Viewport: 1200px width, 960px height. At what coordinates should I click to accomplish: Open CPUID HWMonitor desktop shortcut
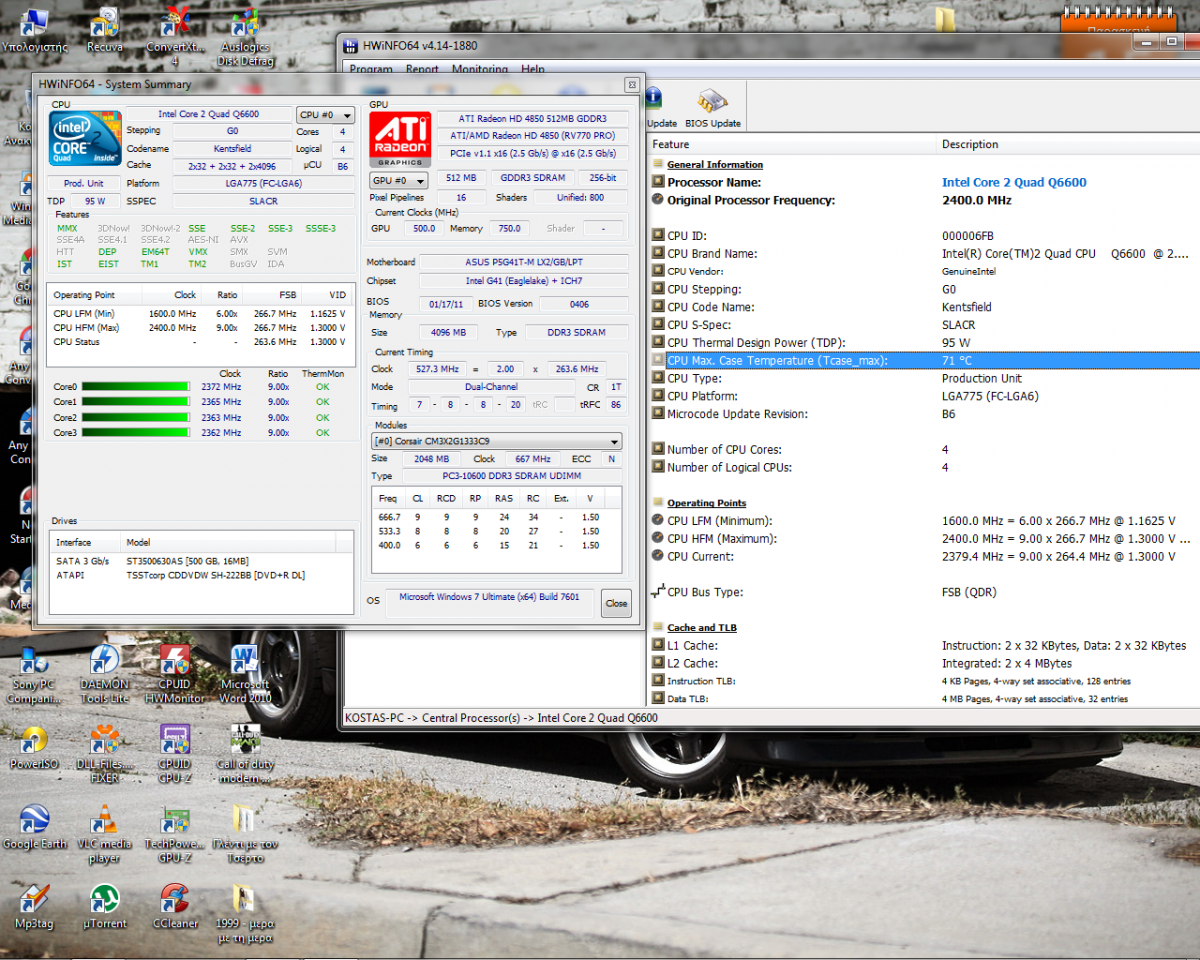click(x=175, y=675)
